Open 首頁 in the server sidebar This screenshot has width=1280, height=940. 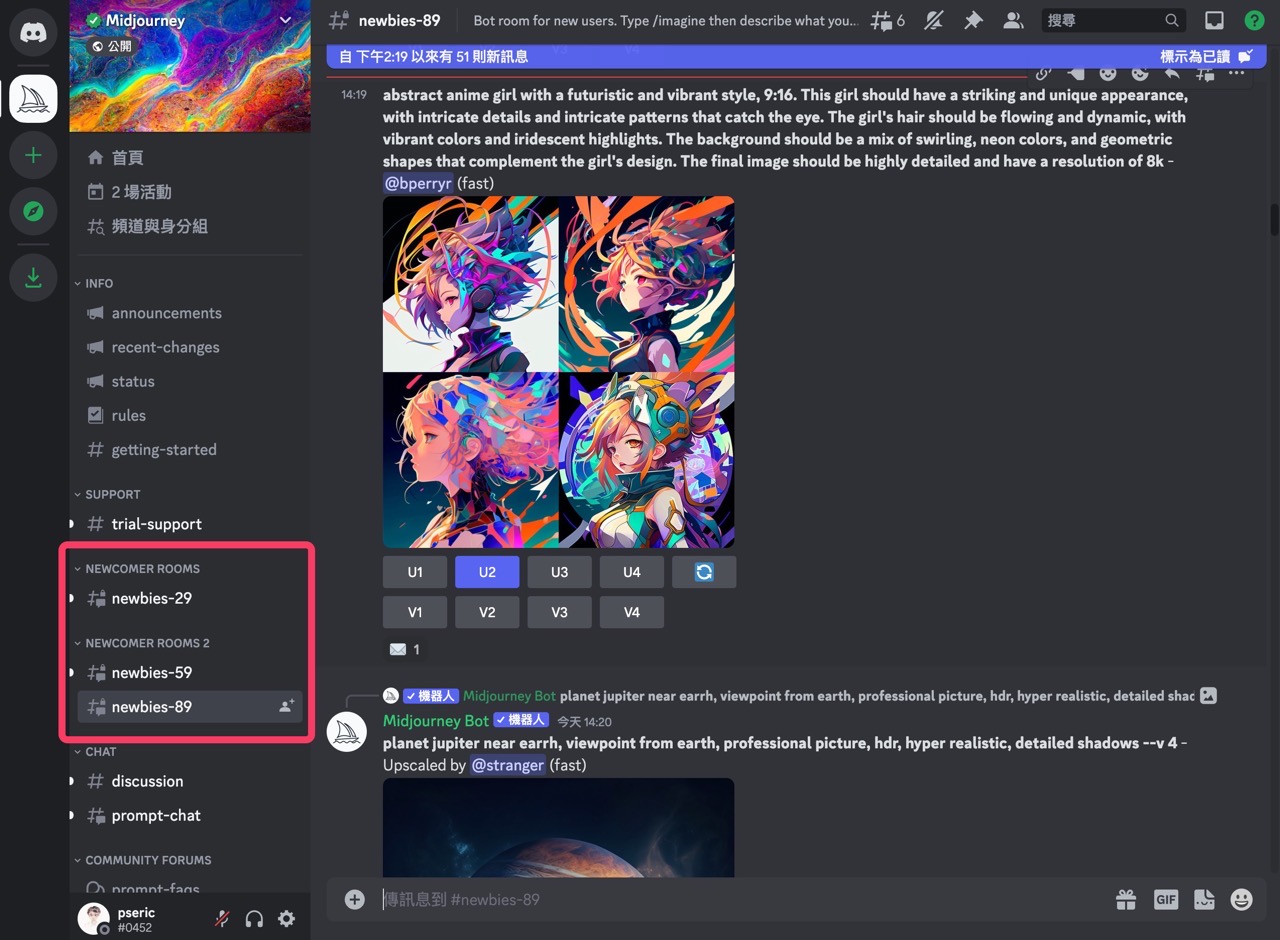tap(190, 157)
